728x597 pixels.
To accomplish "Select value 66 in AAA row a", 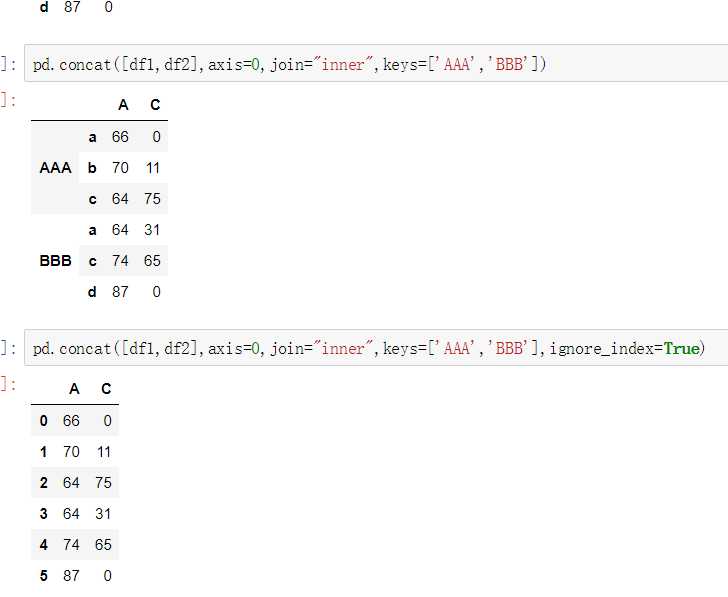I will point(120,136).
